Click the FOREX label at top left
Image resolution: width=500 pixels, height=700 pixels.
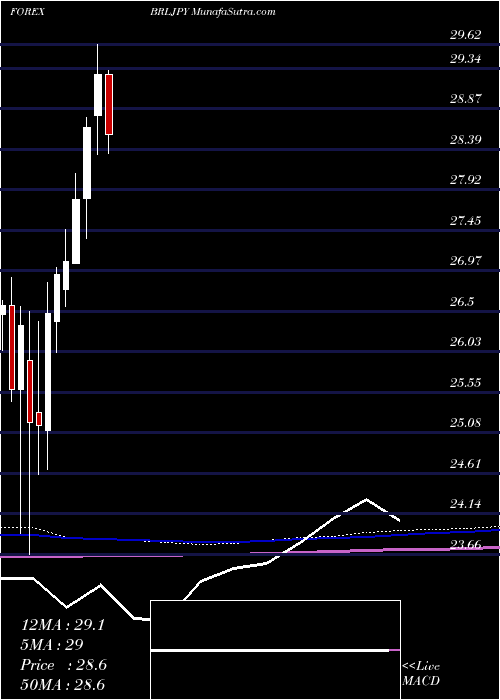(27, 12)
